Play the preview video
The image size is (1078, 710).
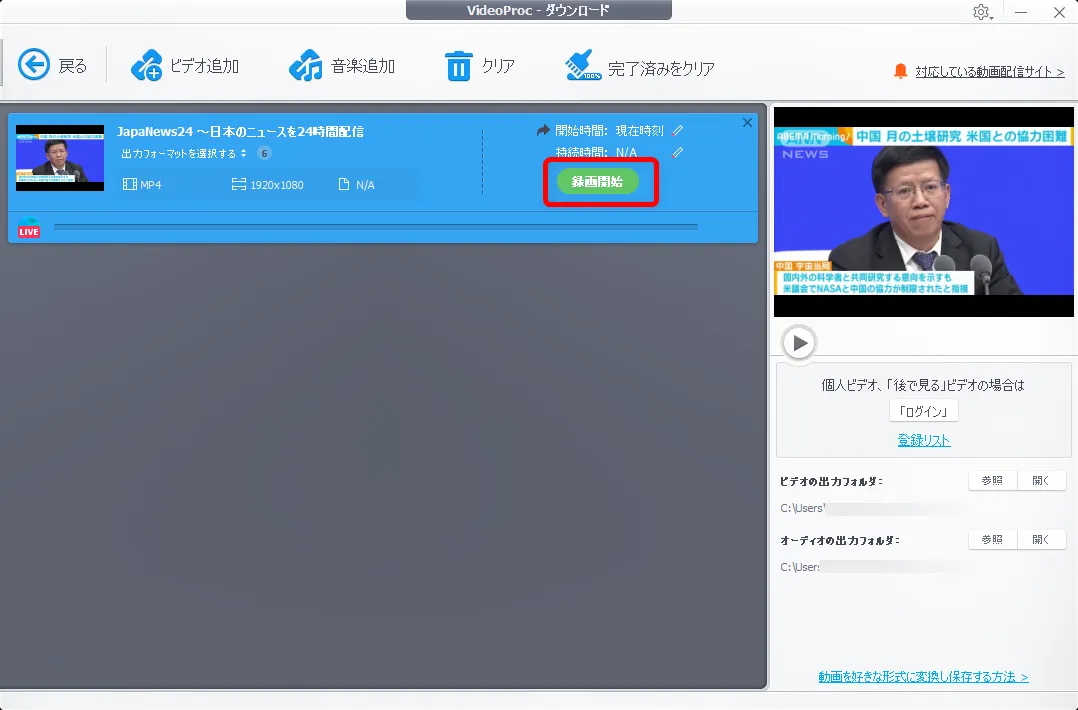coord(799,342)
